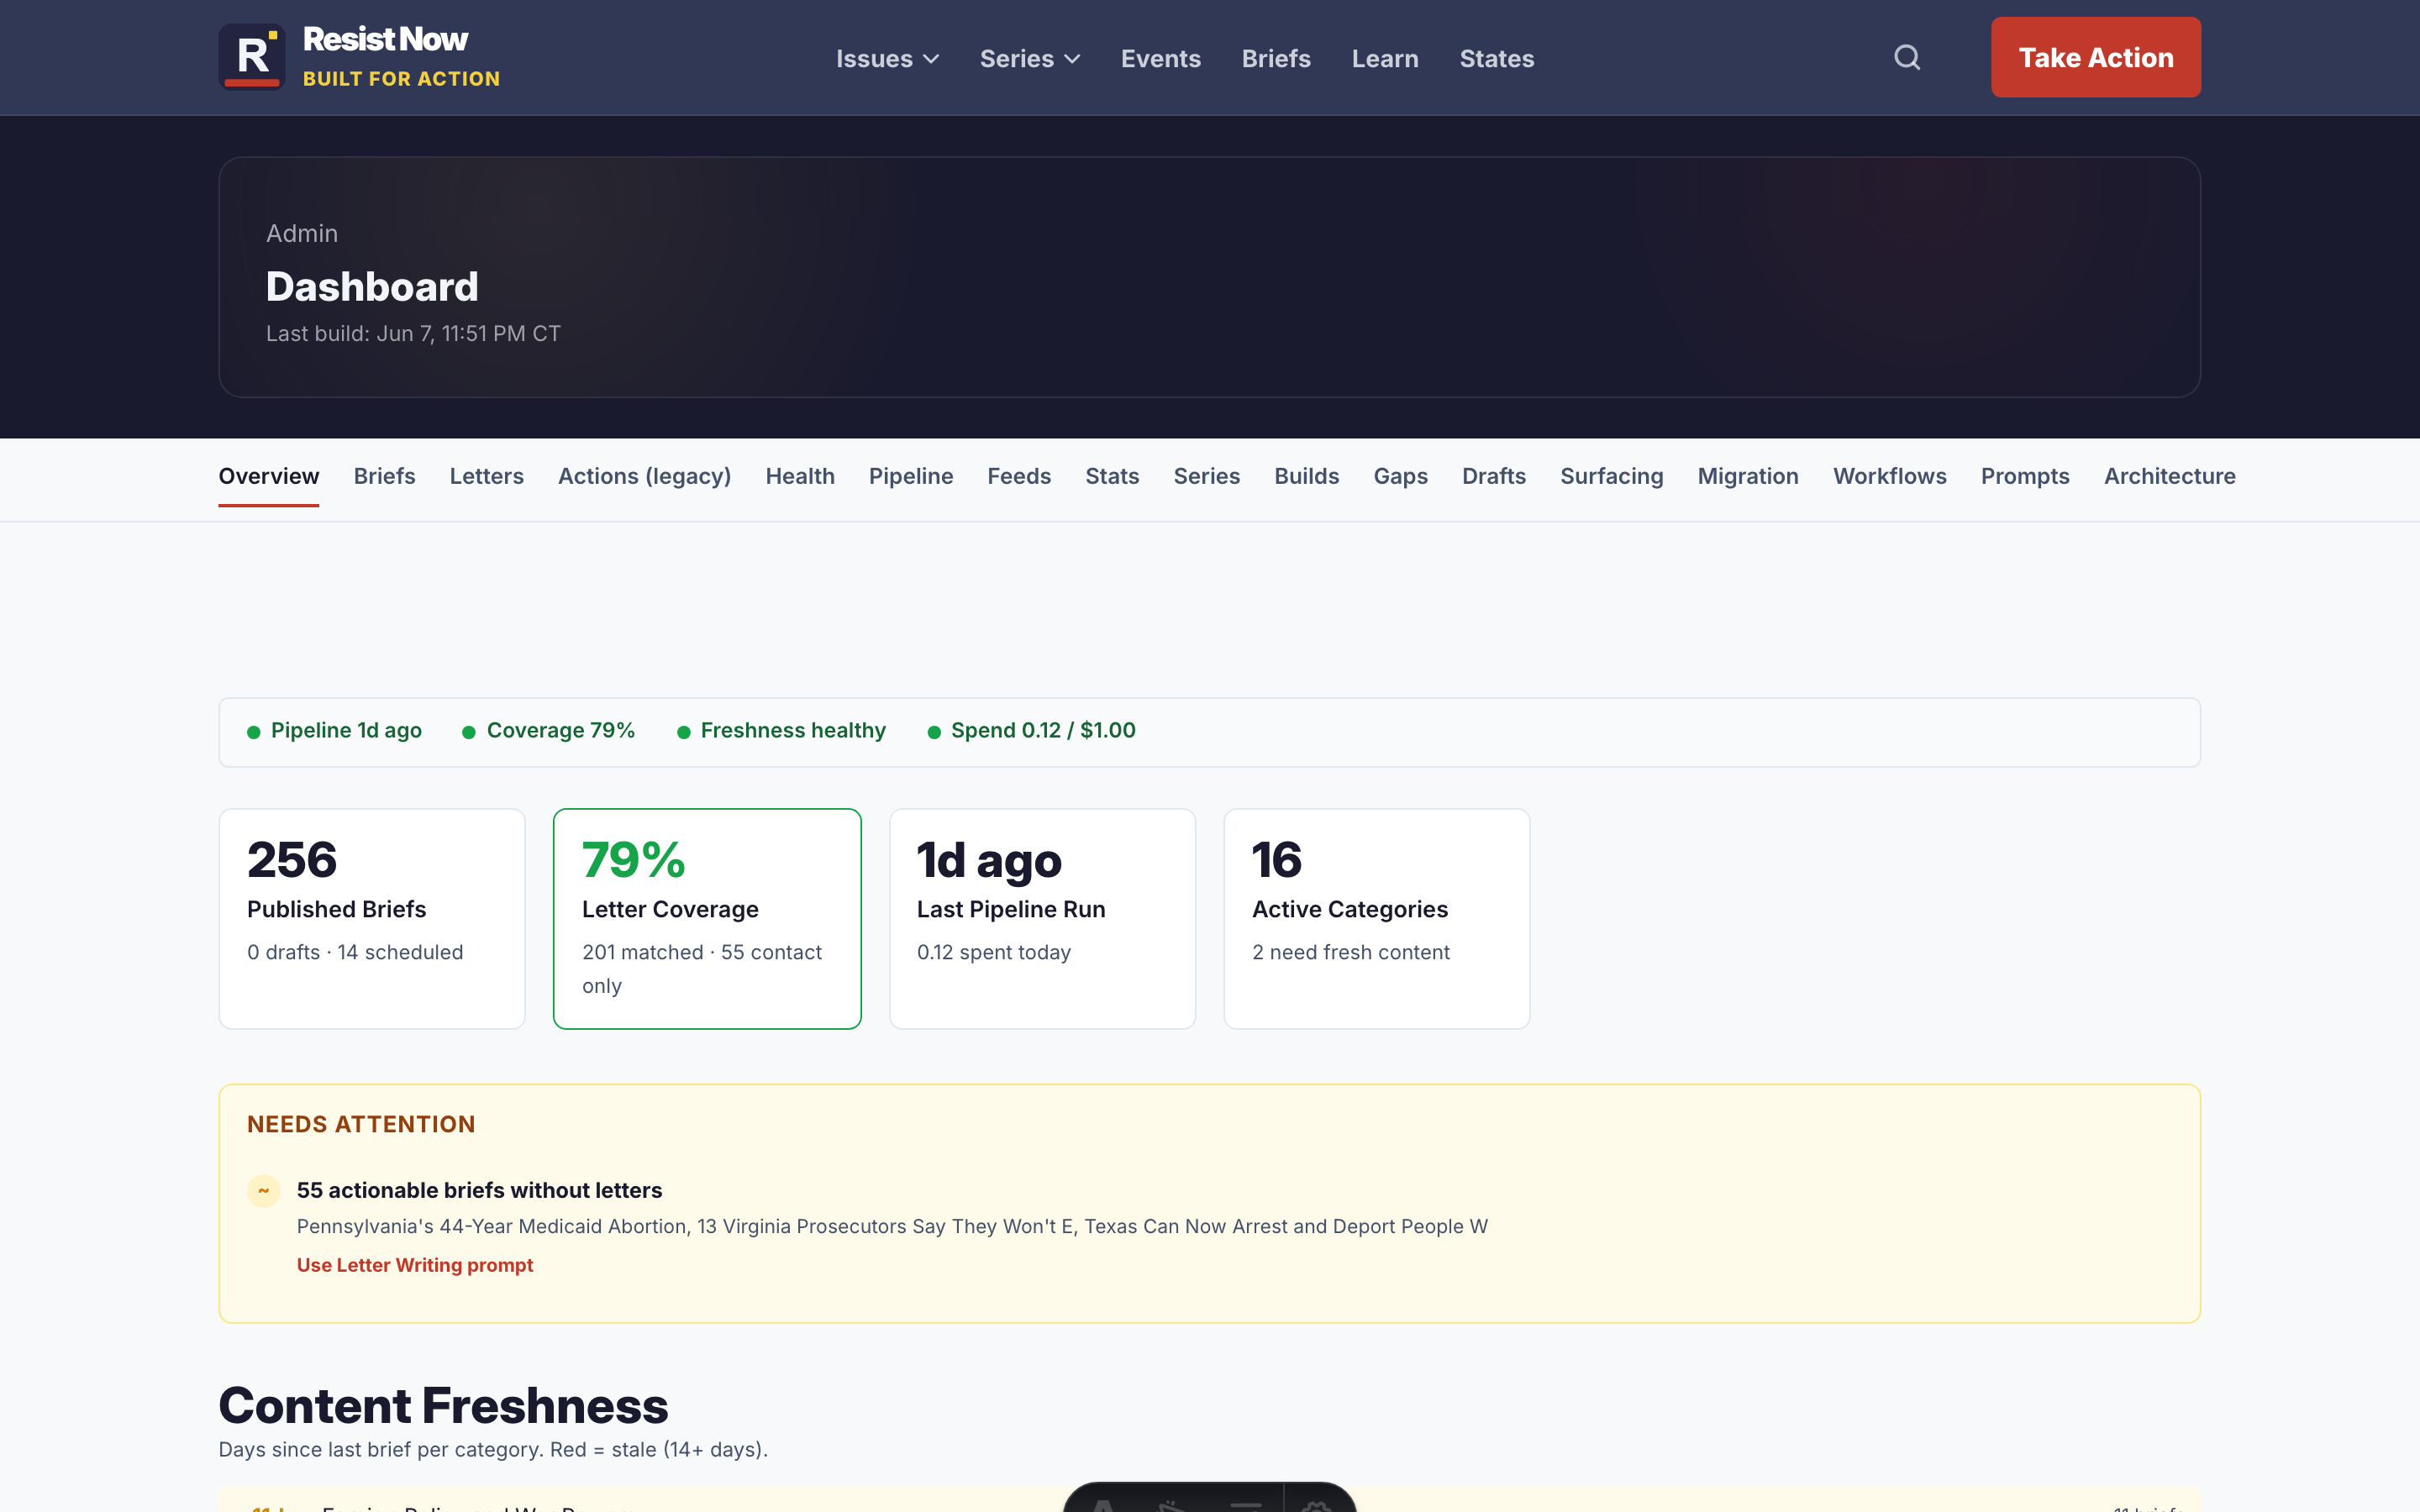
Task: Open the Series admin tab
Action: click(x=1206, y=476)
